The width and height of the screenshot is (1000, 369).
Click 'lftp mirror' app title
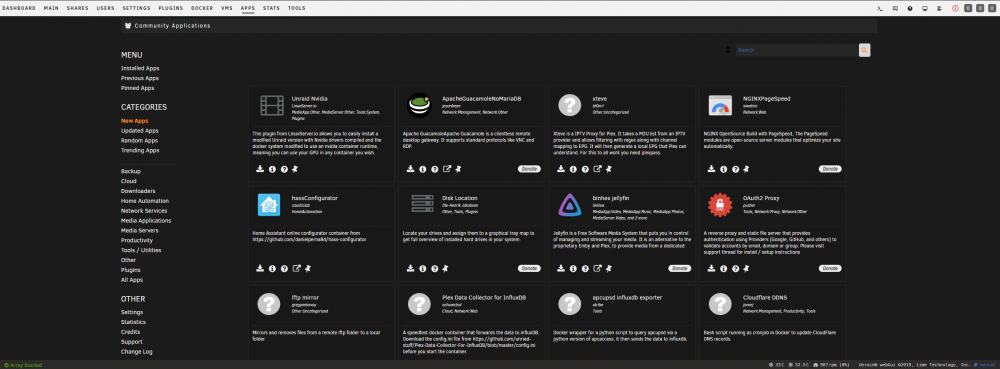(x=305, y=298)
